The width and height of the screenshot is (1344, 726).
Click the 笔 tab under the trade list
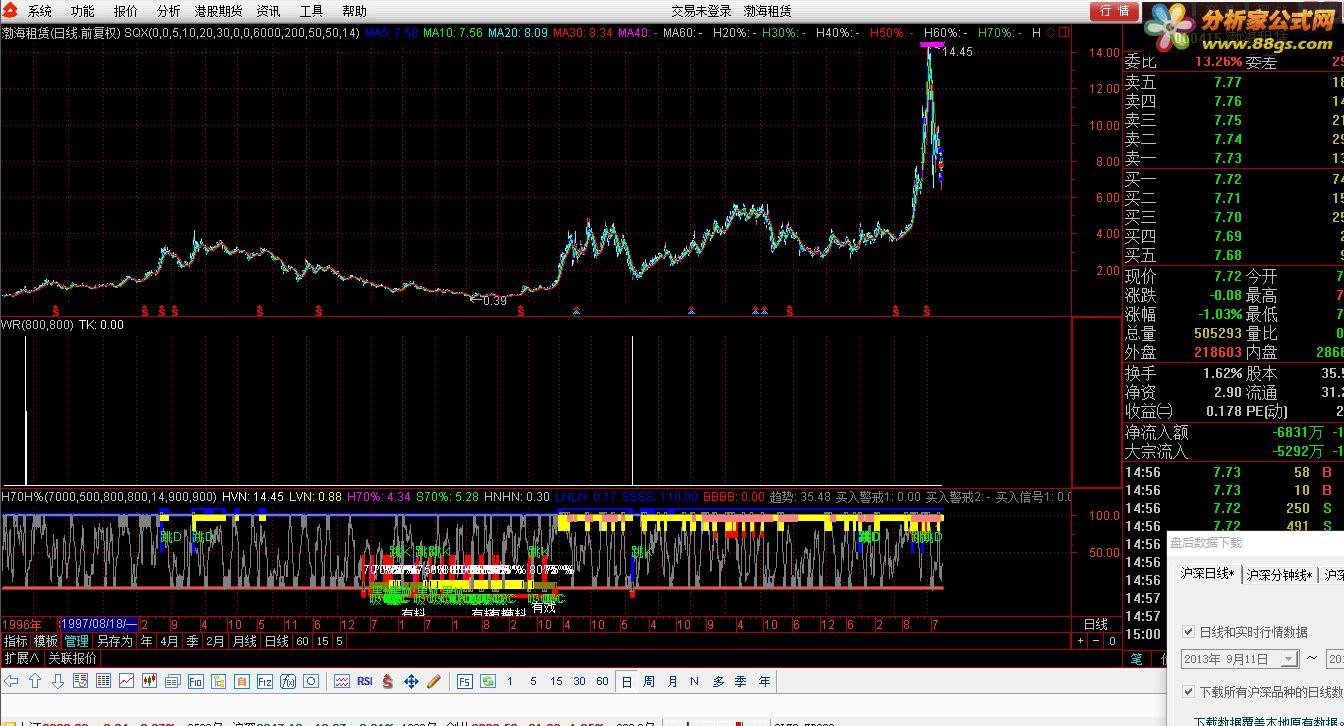[1137, 659]
